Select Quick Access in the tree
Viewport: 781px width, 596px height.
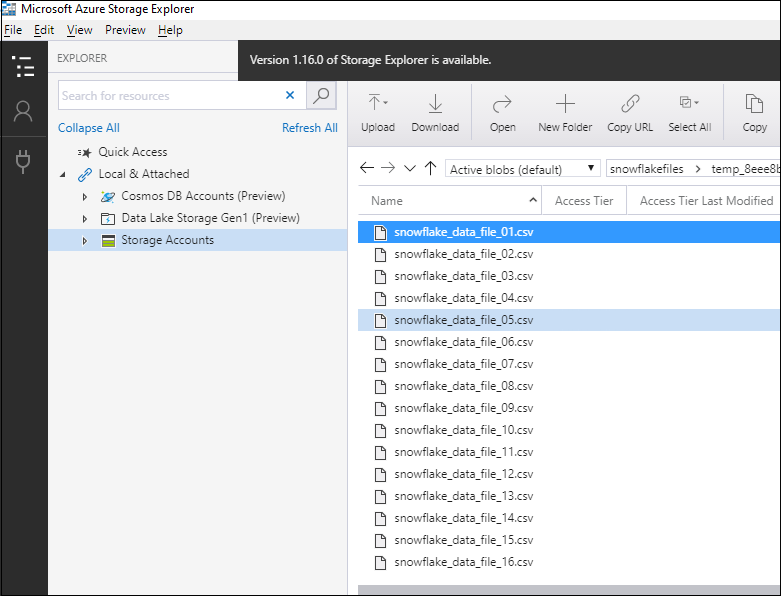pos(132,152)
